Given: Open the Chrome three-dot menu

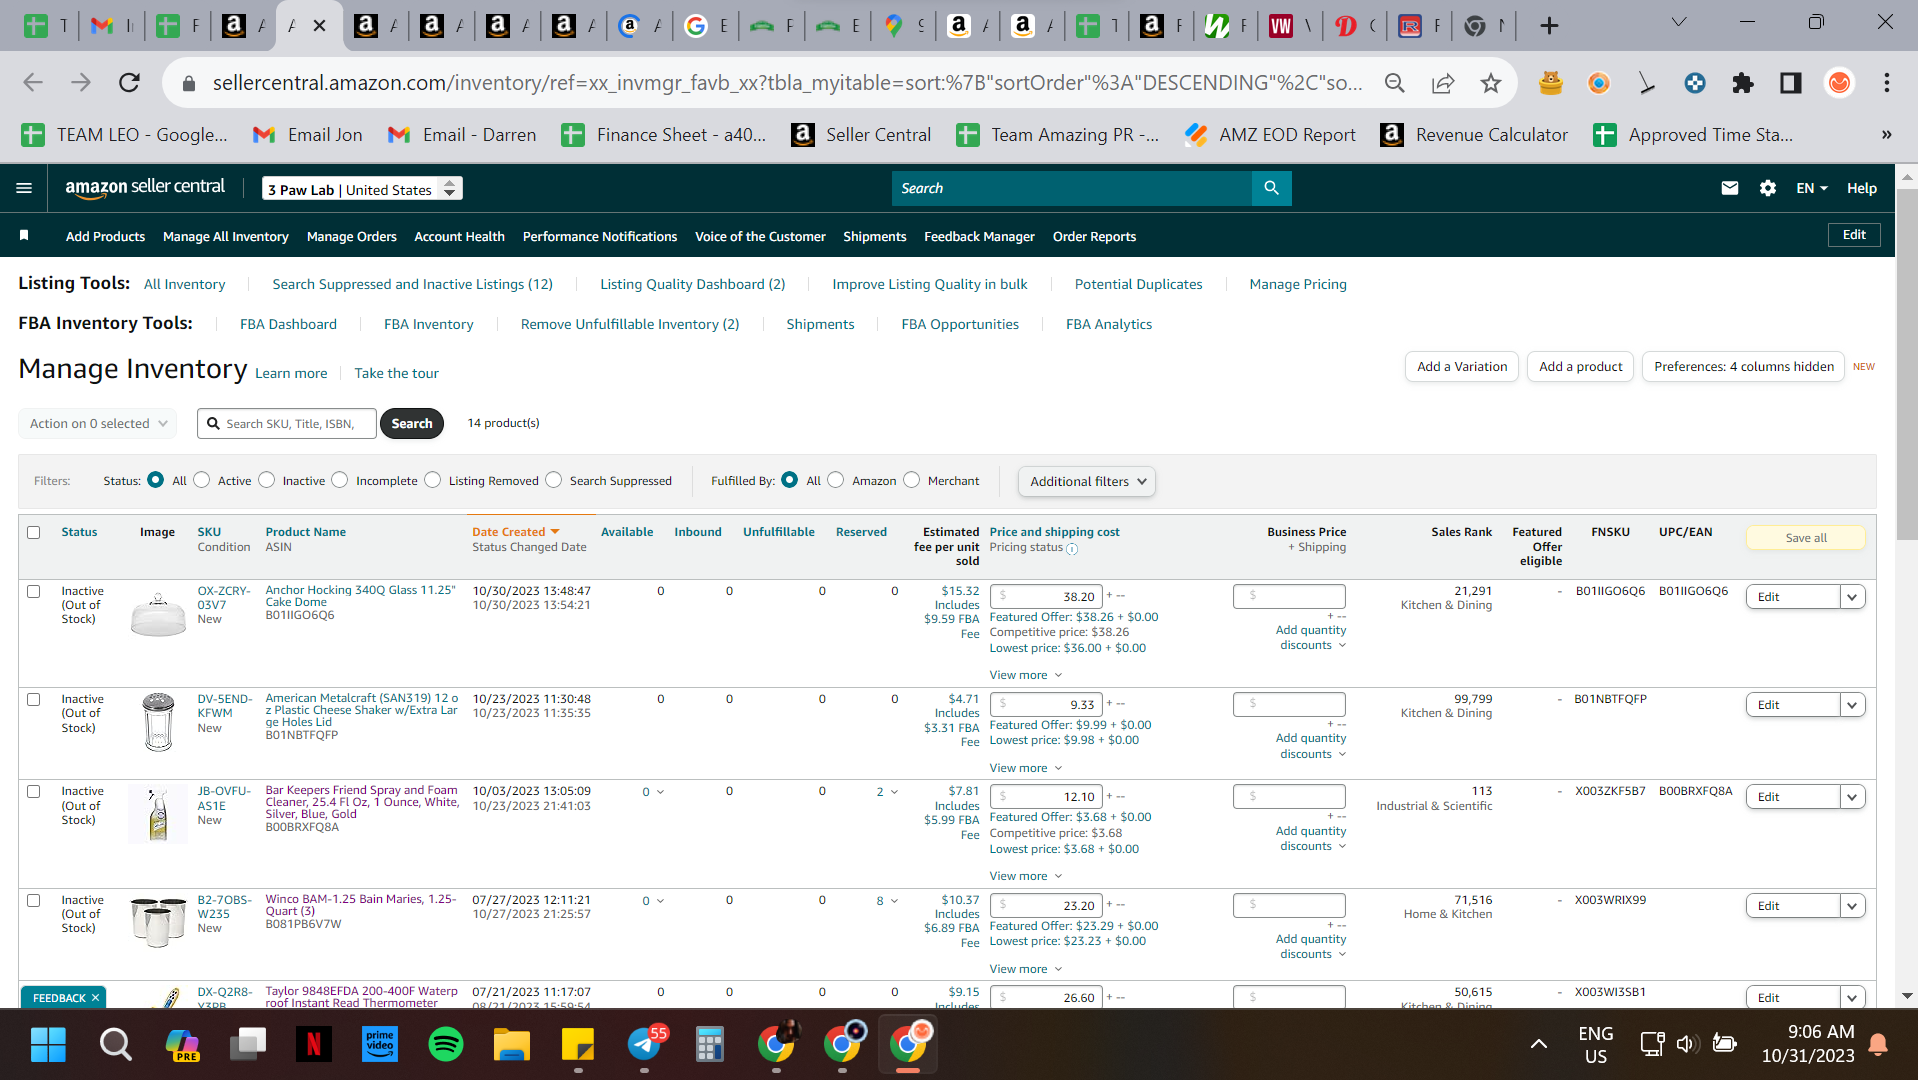Looking at the screenshot, I should pyautogui.click(x=1887, y=83).
